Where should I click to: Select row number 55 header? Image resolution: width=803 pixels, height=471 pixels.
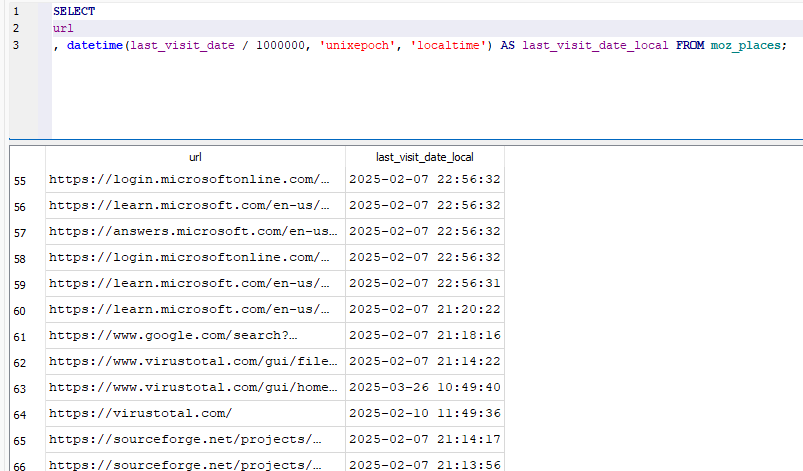[21, 180]
